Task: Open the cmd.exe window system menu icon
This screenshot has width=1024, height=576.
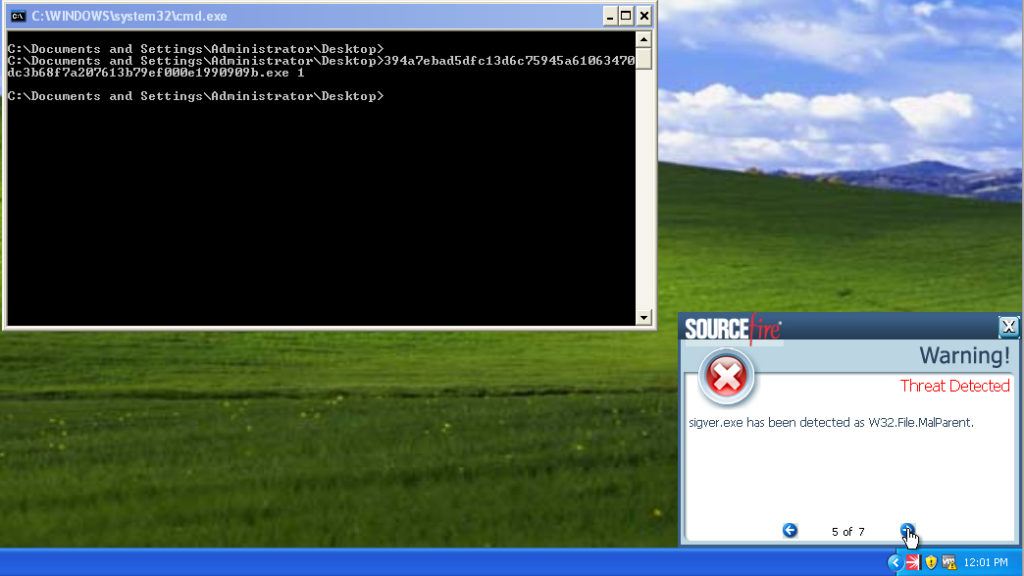Action: click(x=18, y=16)
